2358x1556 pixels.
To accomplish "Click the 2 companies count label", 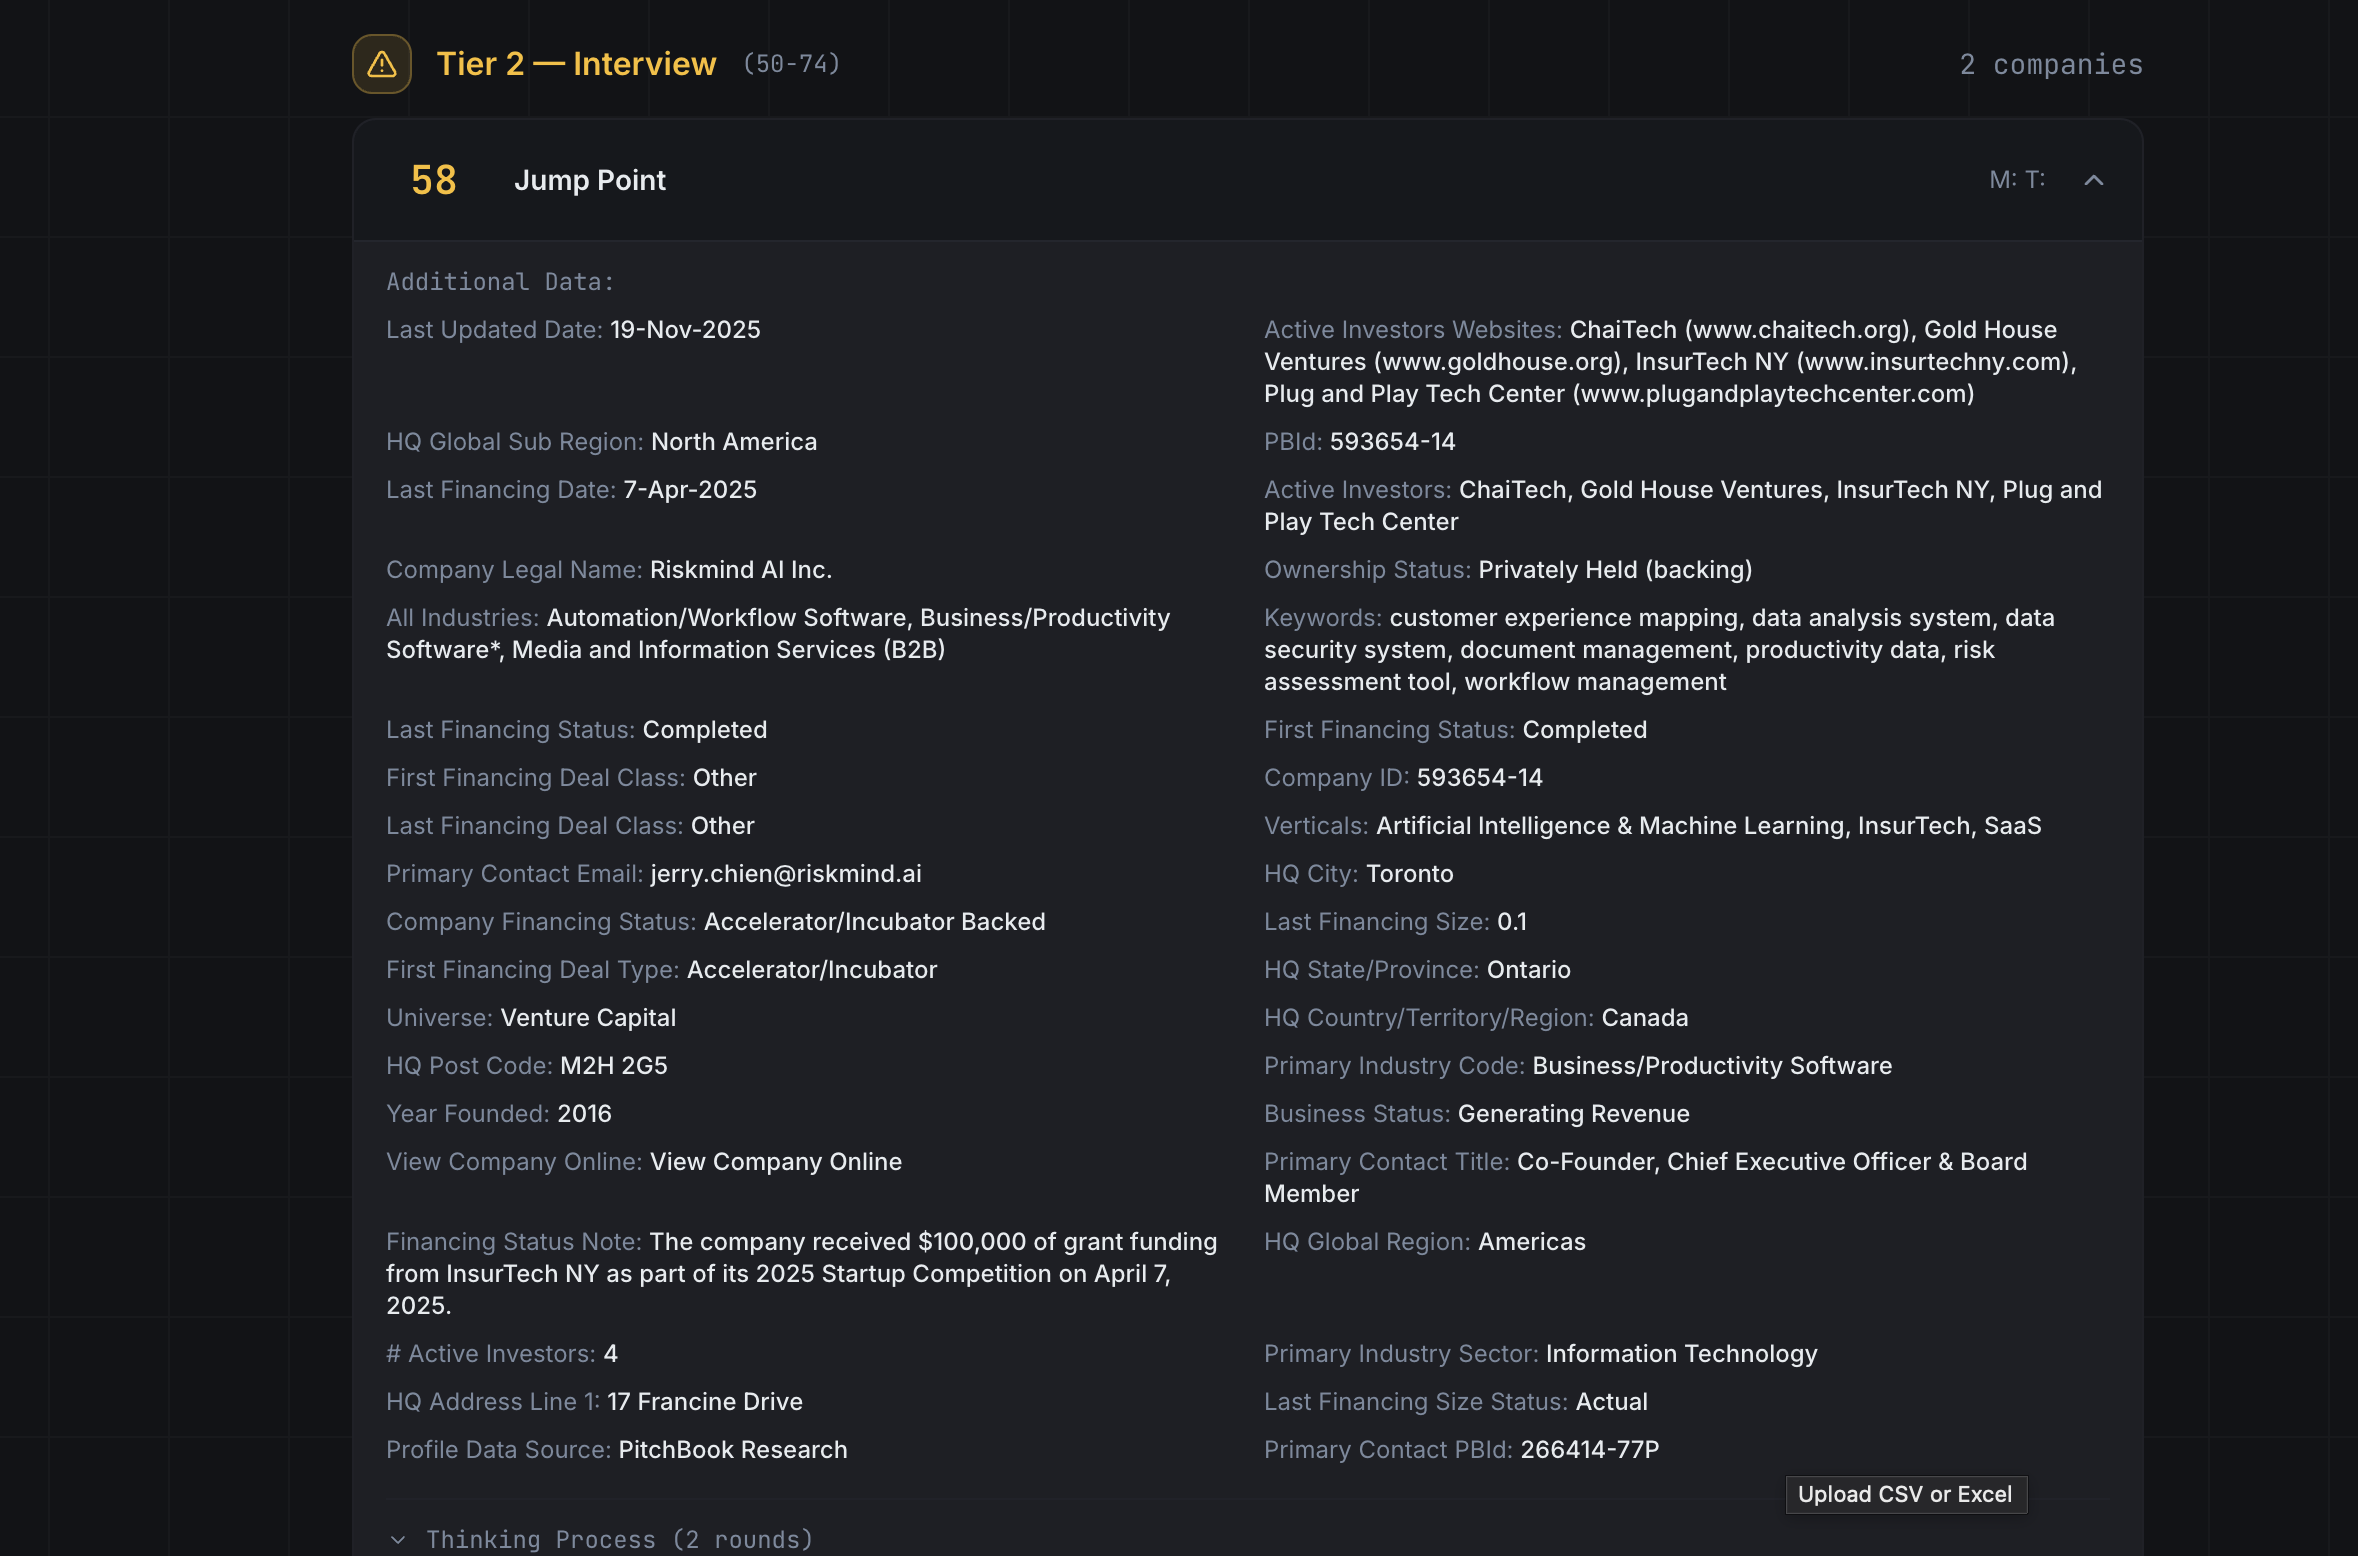I will click(2050, 65).
